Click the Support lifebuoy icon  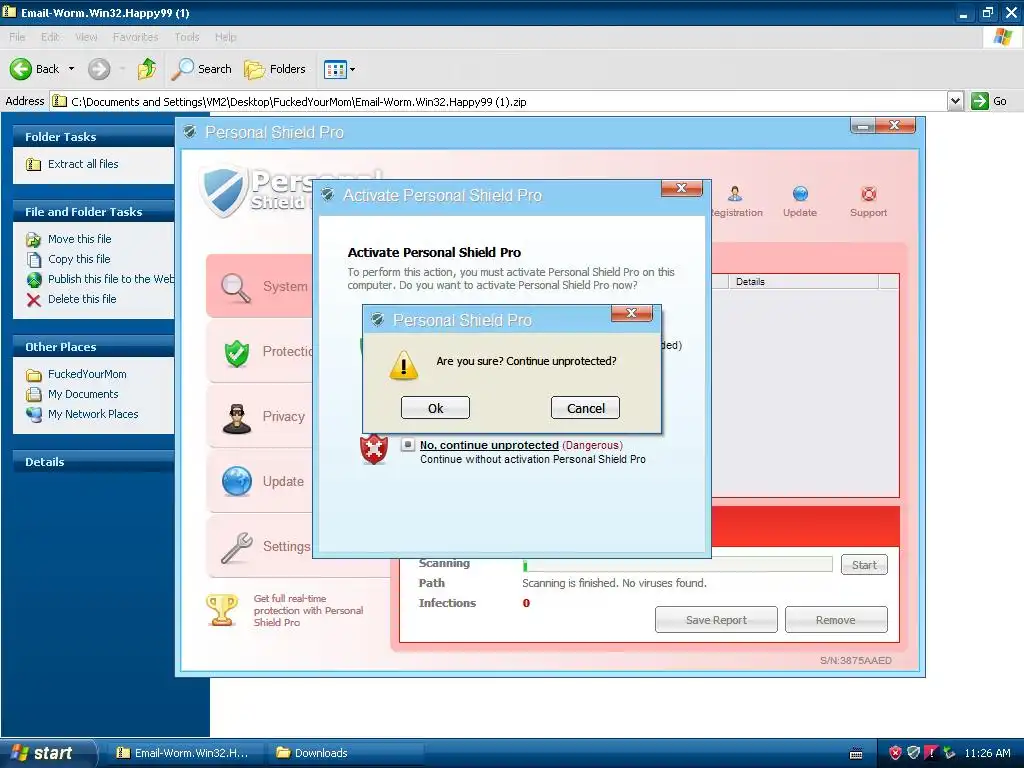[869, 193]
